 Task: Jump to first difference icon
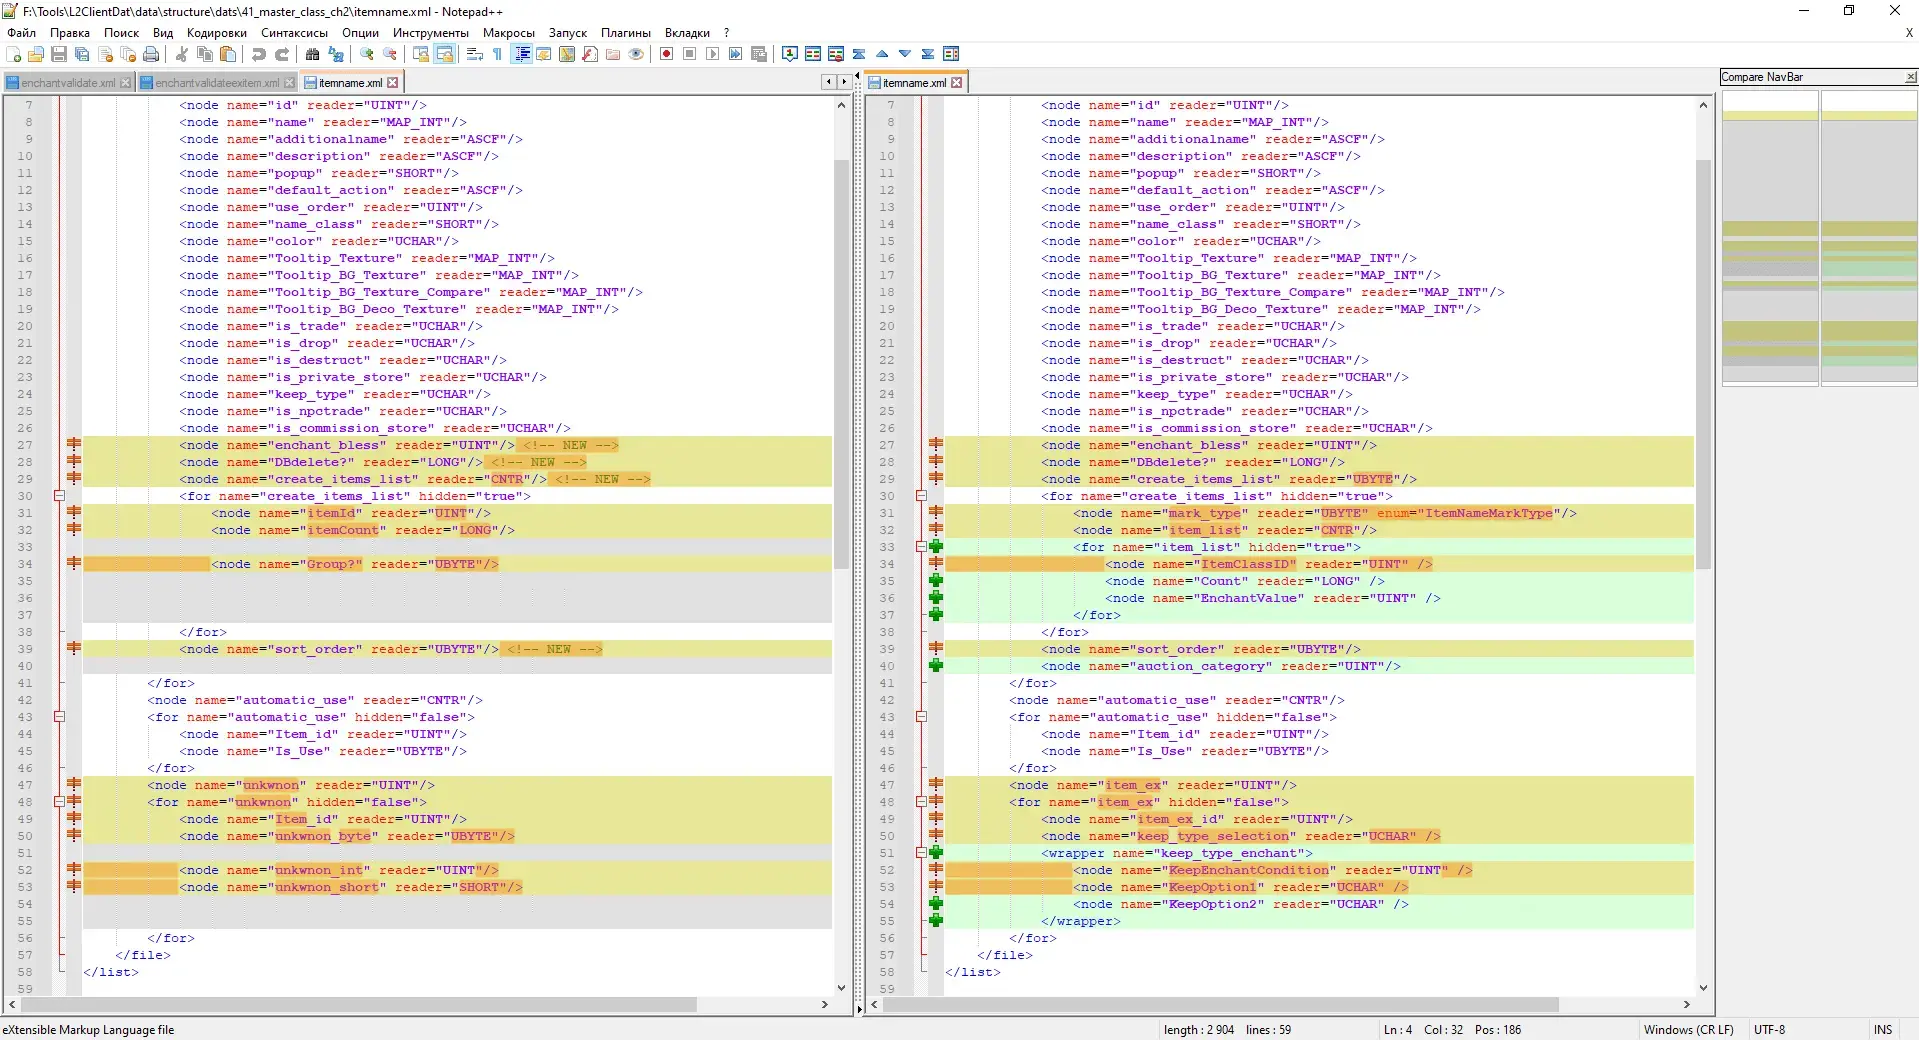(x=859, y=54)
